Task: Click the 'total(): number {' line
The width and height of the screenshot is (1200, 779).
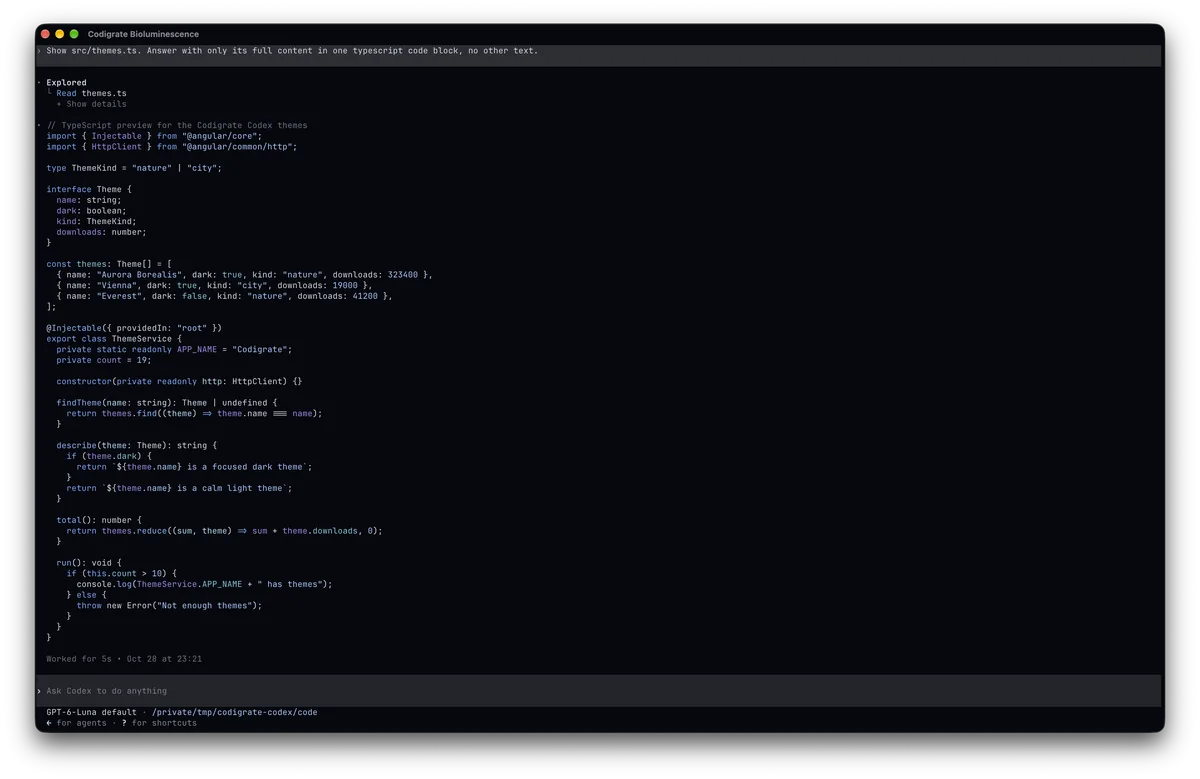Action: 99,521
